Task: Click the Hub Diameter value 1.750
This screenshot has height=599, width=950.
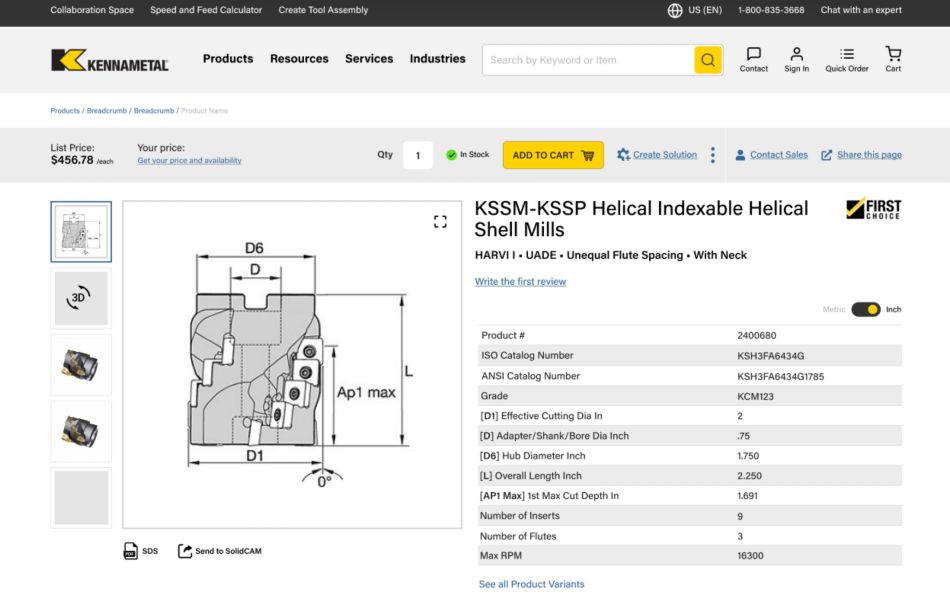Action: pos(748,456)
